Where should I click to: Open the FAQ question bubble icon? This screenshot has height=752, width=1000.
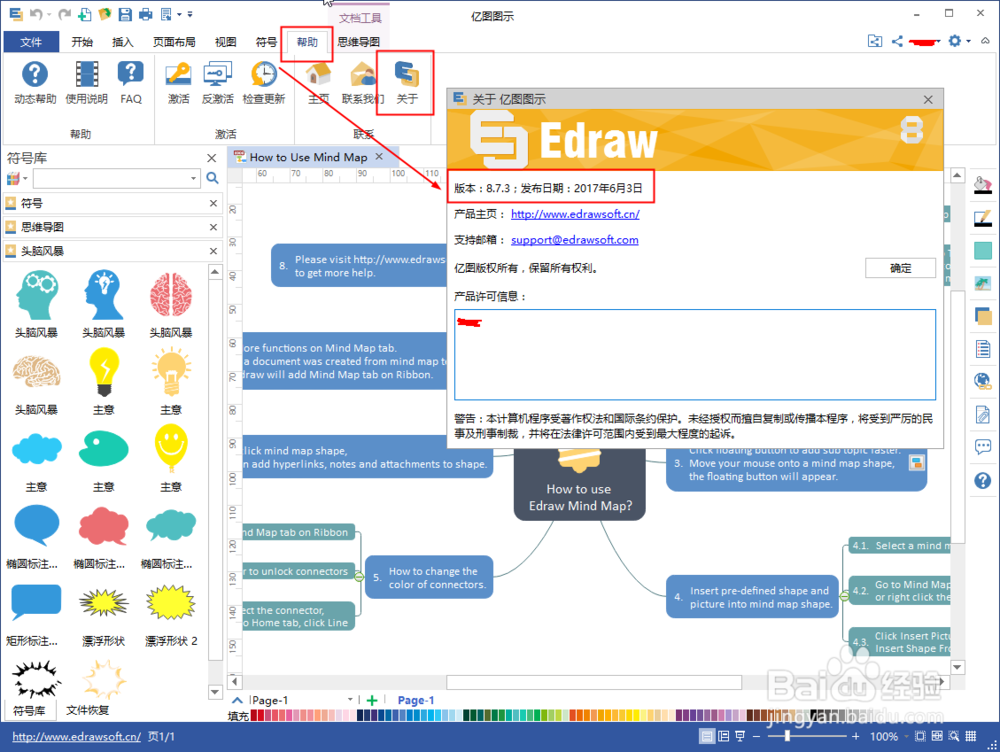[130, 75]
